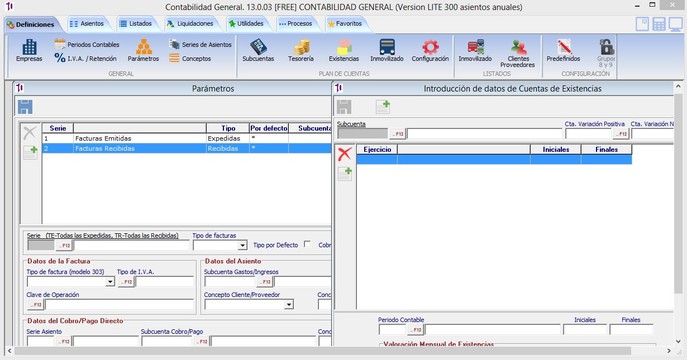This screenshot has width=687, height=360.
Task: Open Predefinidos configuration
Action: [563, 50]
